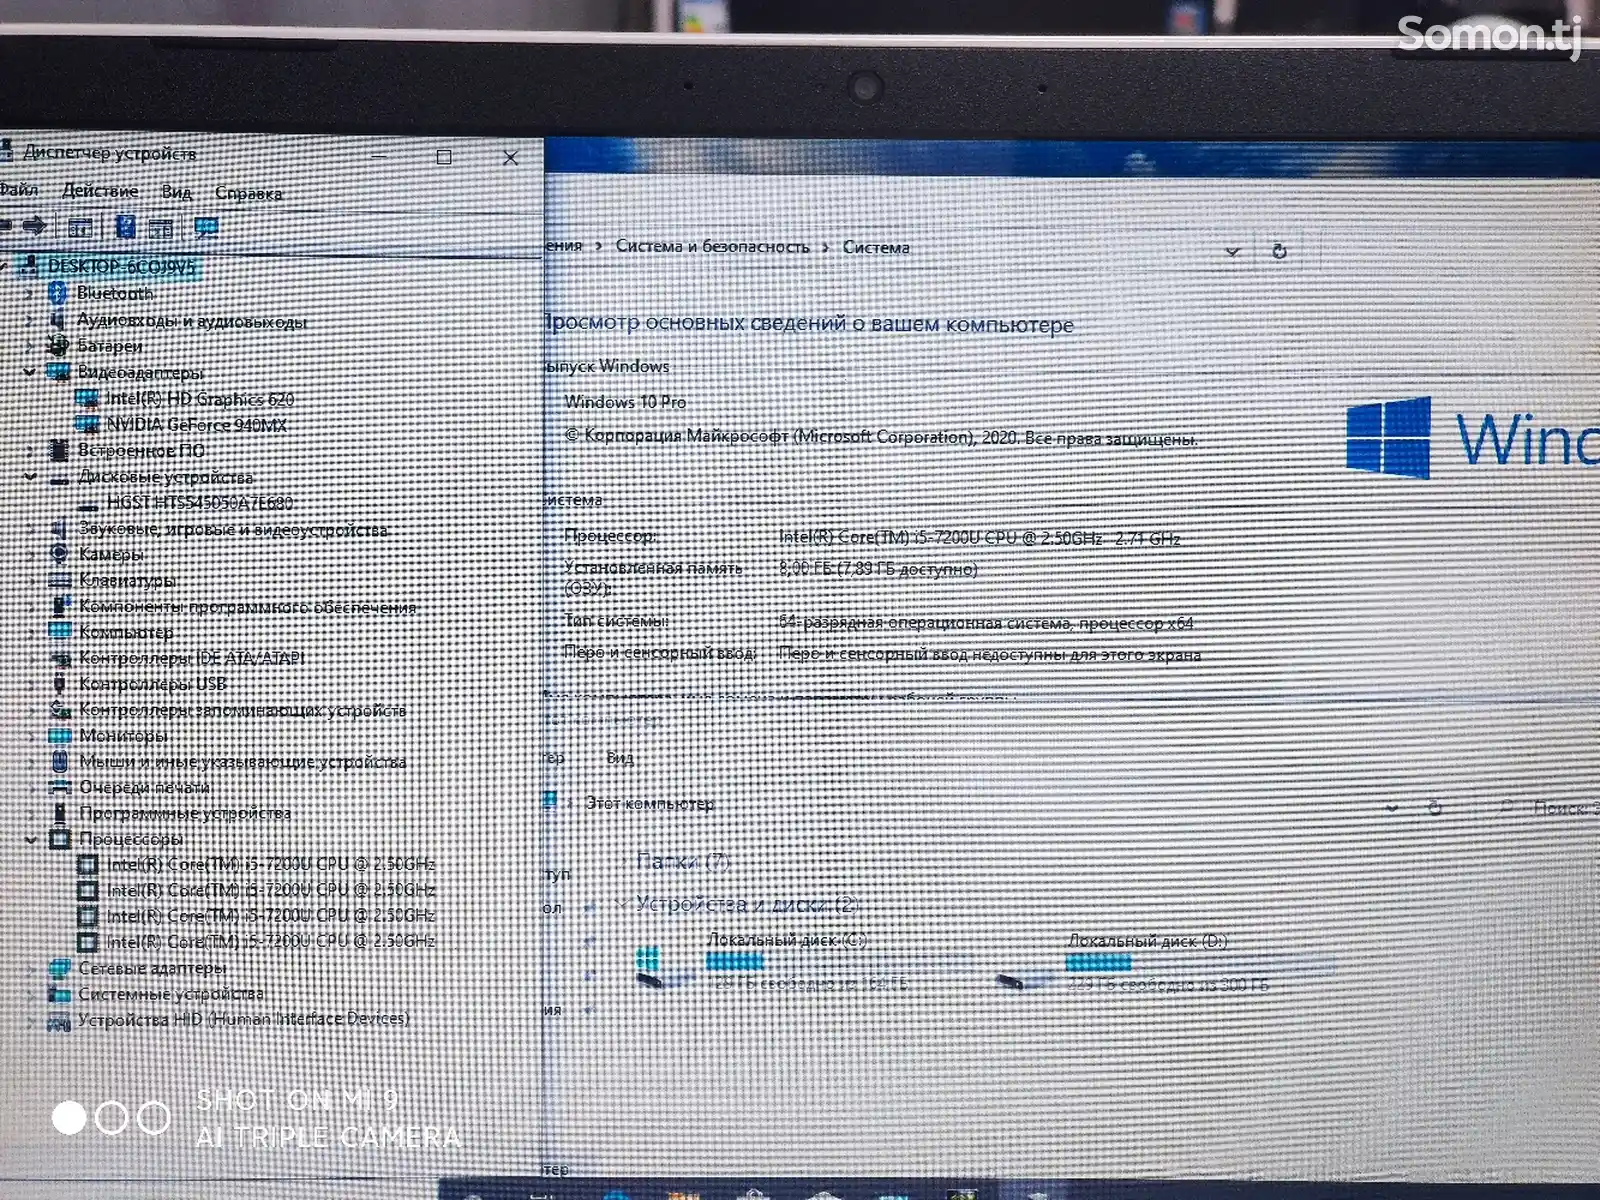1600x1200 pixels.
Task: Click the Intel Core i5-7200U processor value text
Action: (980, 538)
